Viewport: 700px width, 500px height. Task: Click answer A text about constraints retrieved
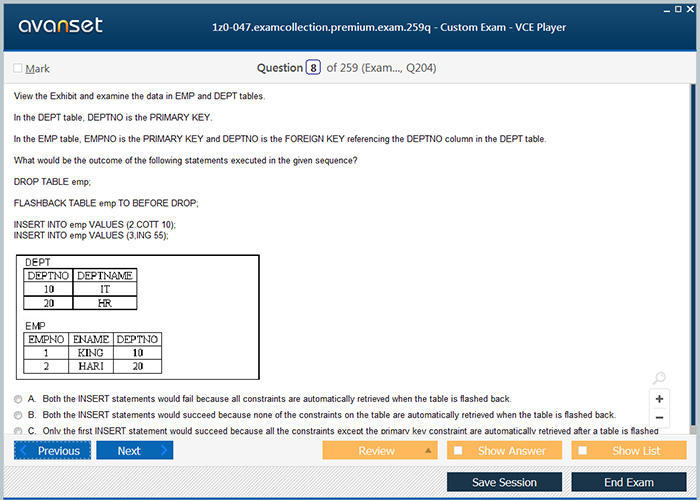(277, 399)
